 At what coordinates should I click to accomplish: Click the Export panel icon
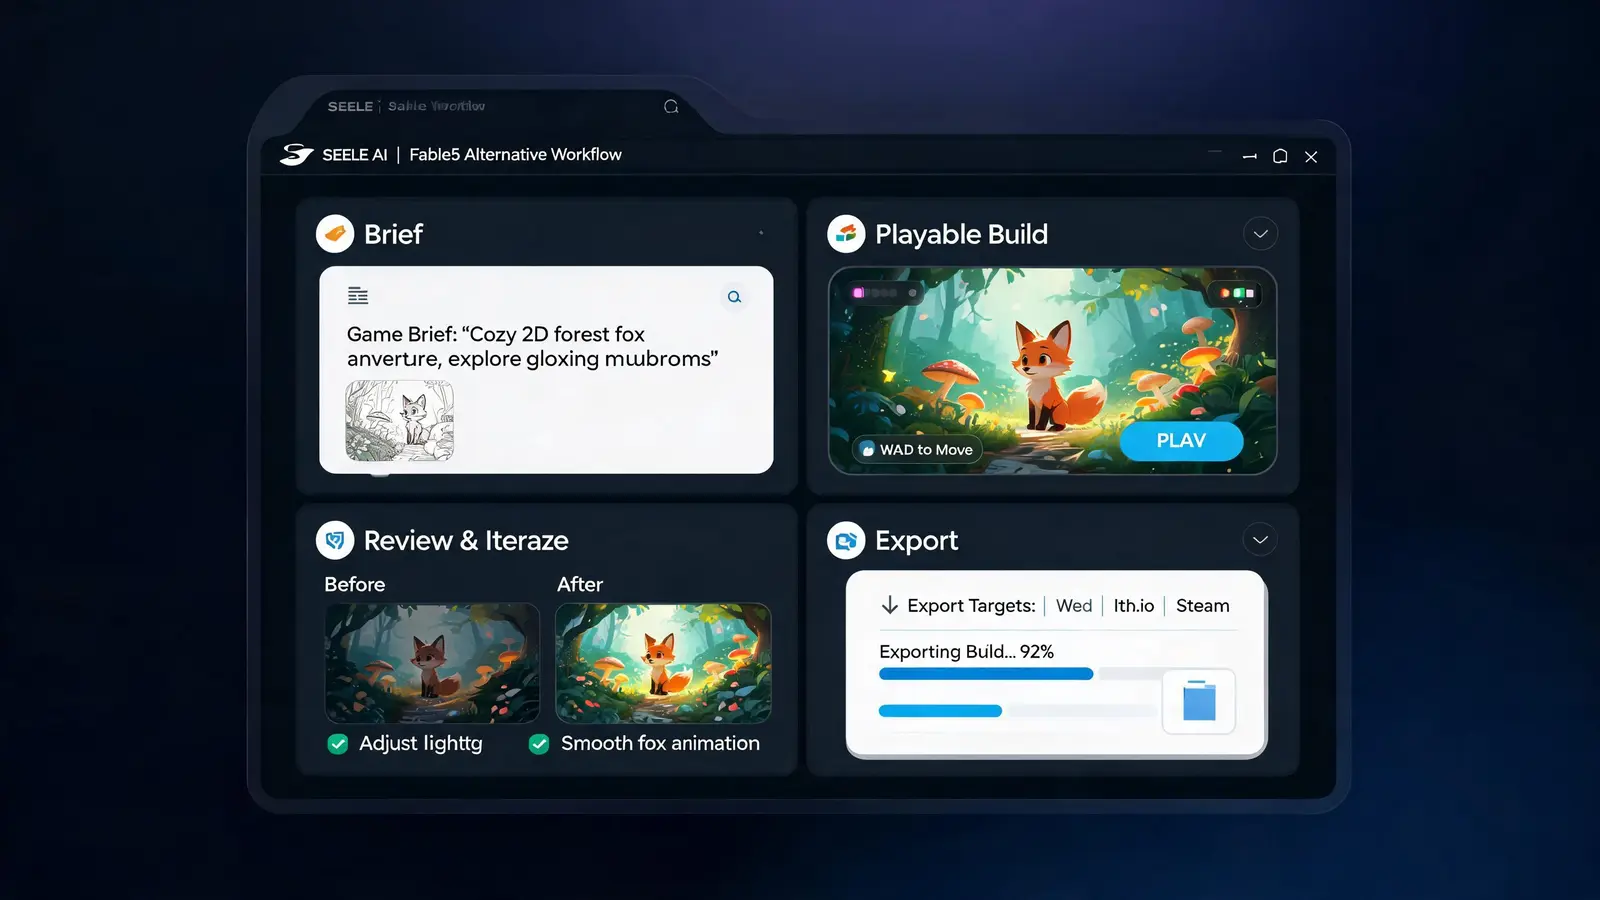tap(846, 540)
